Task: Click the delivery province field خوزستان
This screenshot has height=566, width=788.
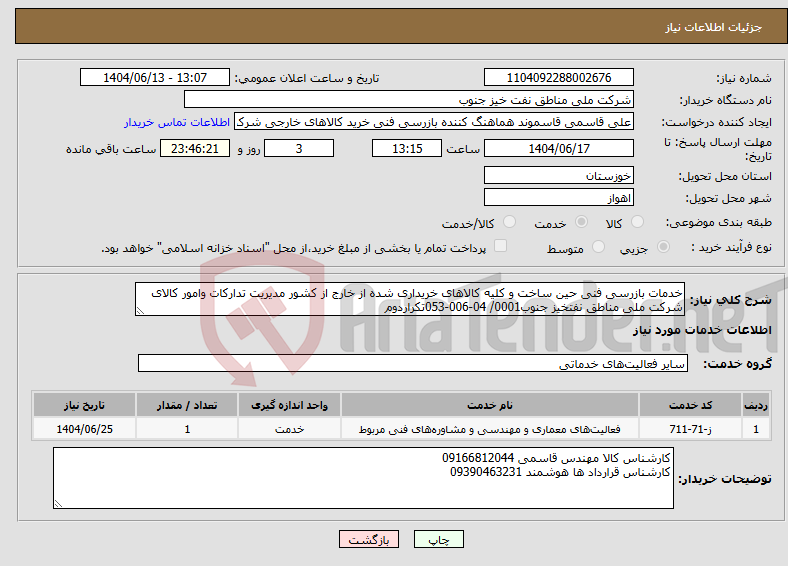Action: tap(559, 175)
